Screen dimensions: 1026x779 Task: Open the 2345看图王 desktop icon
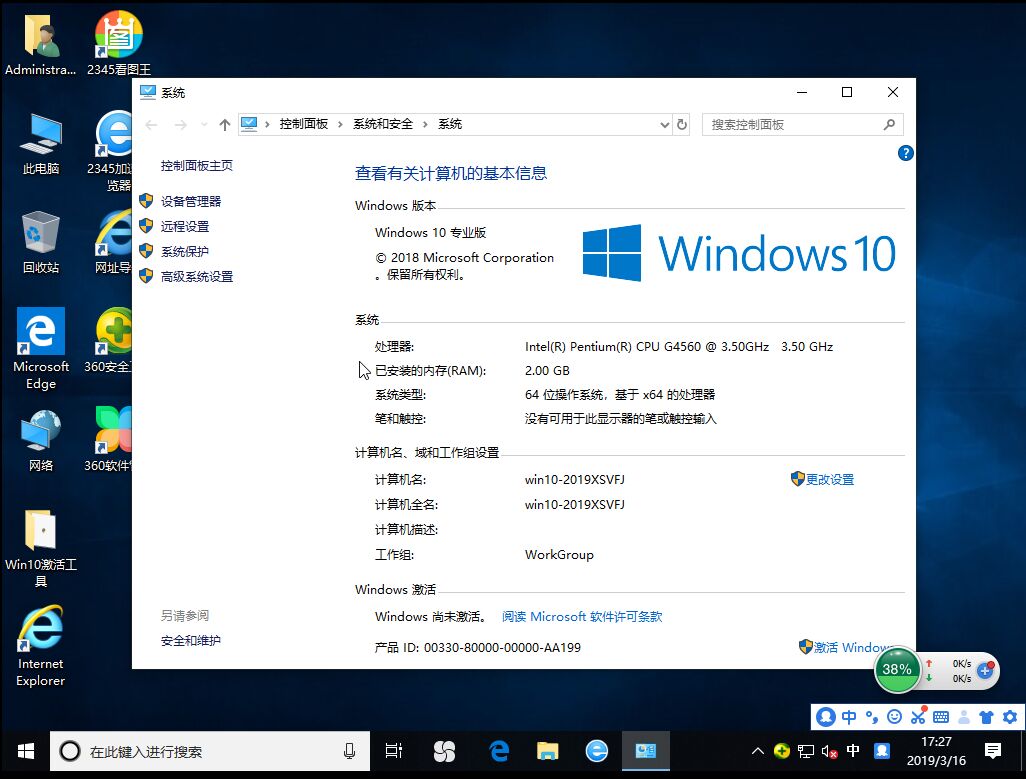click(x=118, y=44)
